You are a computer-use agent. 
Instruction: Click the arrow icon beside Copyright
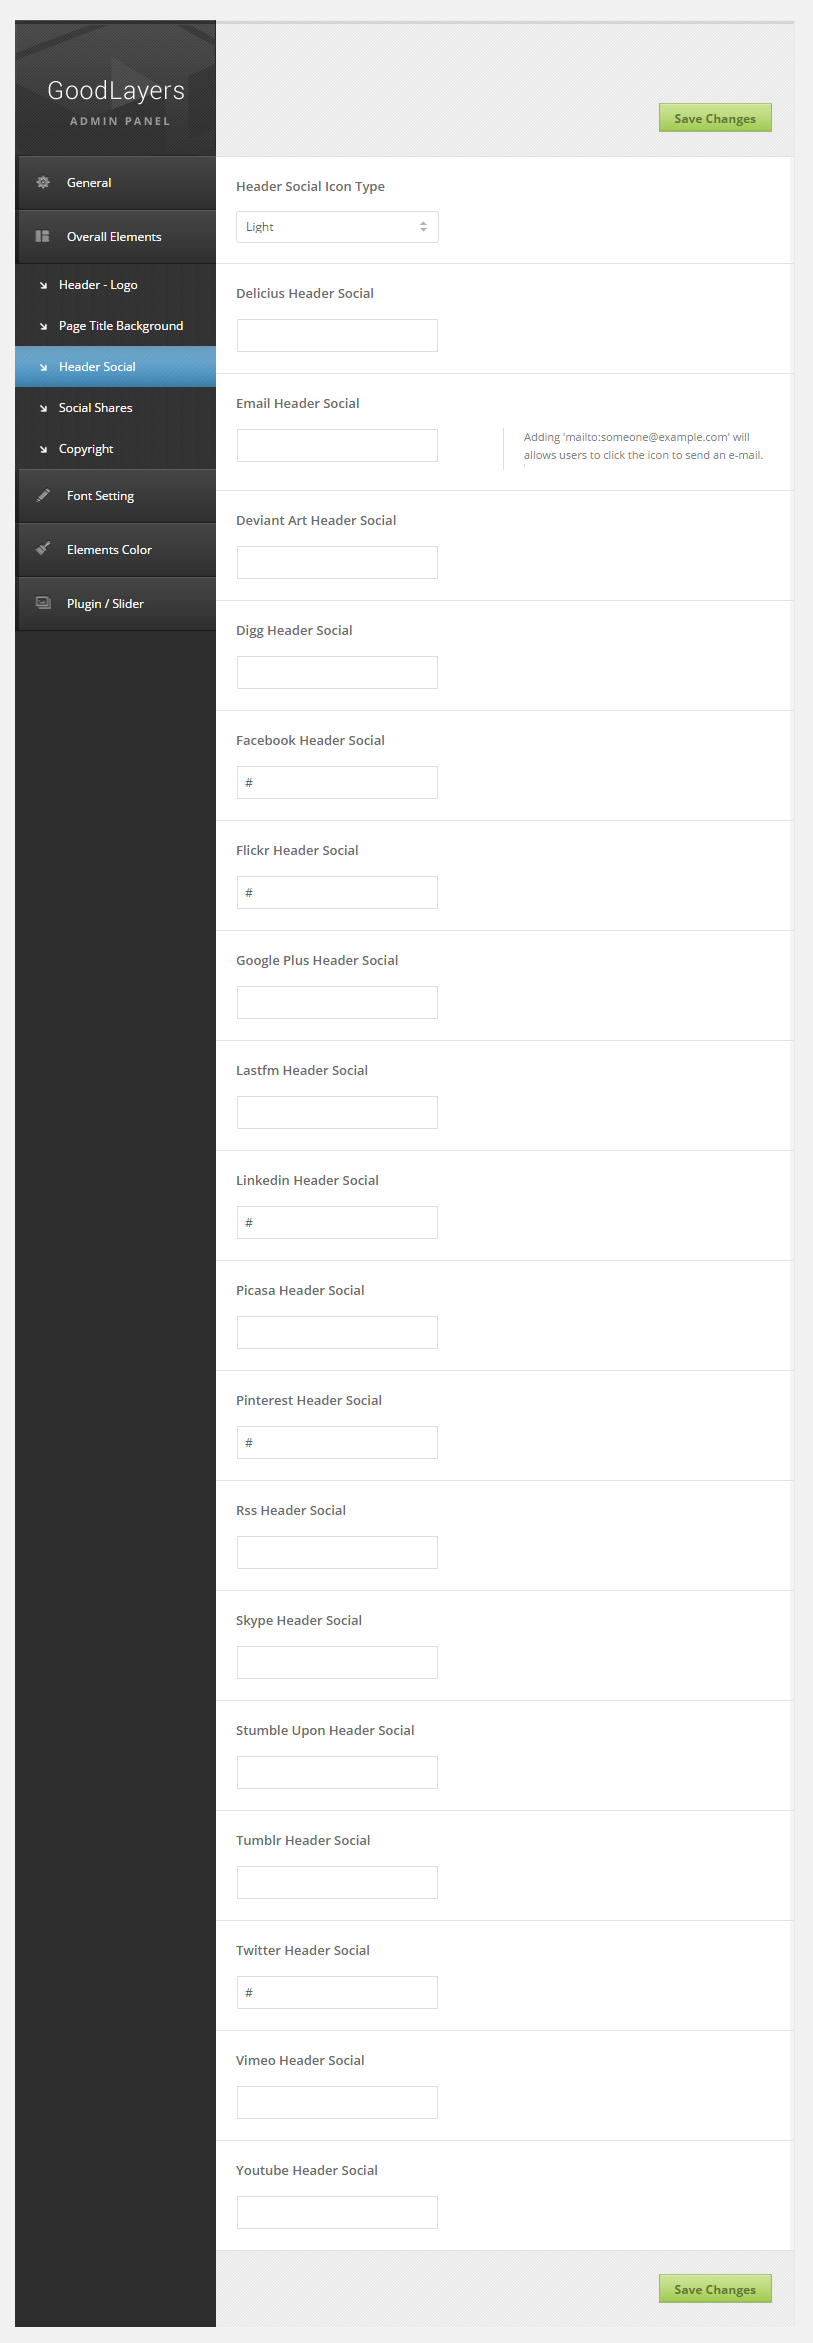(43, 450)
